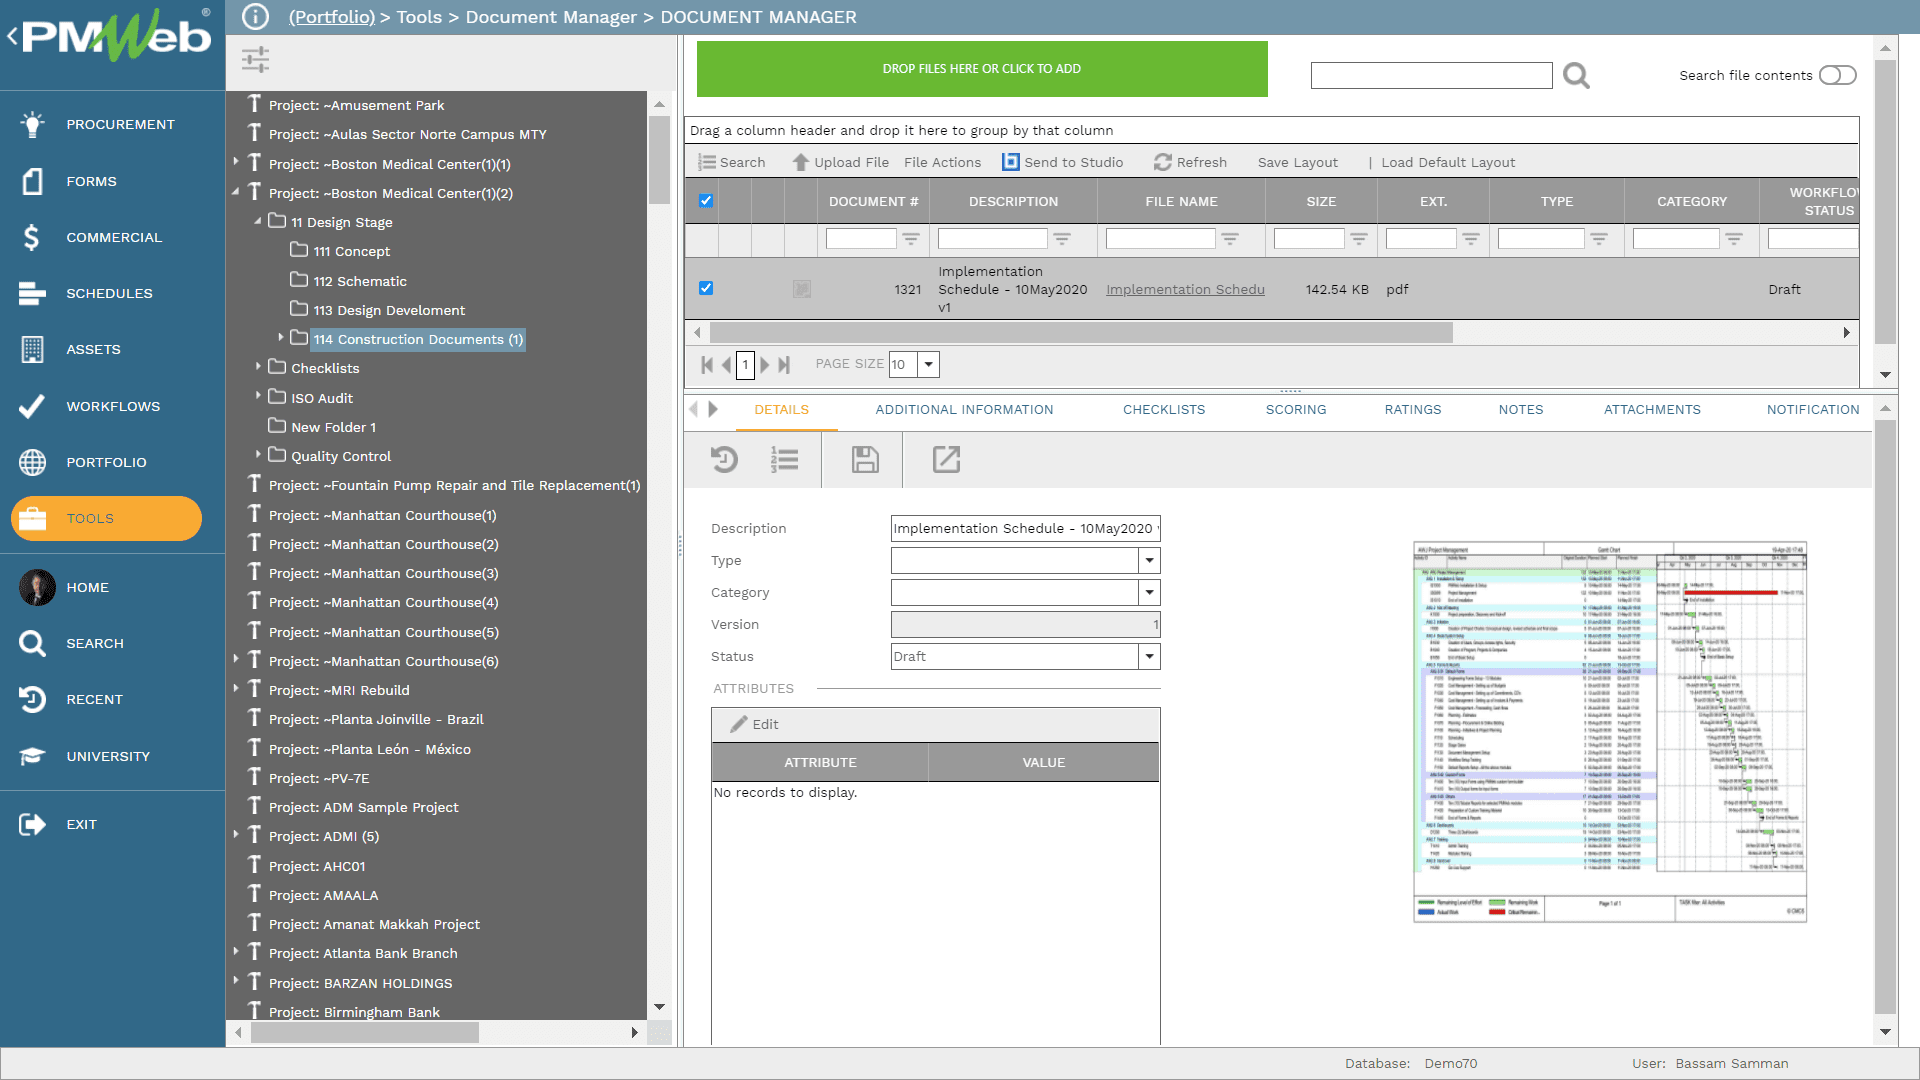The width and height of the screenshot is (1920, 1080).
Task: Expand the 114 Construction Documents folder
Action: coord(281,338)
